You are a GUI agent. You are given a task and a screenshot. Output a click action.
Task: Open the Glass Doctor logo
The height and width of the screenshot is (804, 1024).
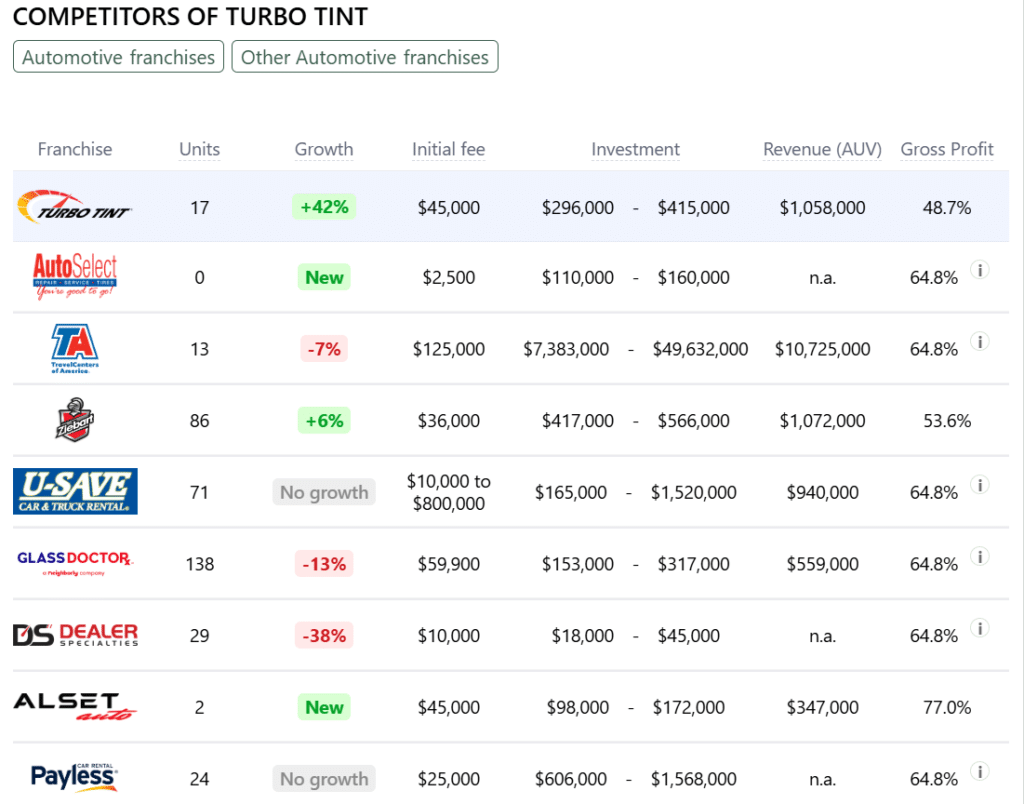pyautogui.click(x=74, y=563)
